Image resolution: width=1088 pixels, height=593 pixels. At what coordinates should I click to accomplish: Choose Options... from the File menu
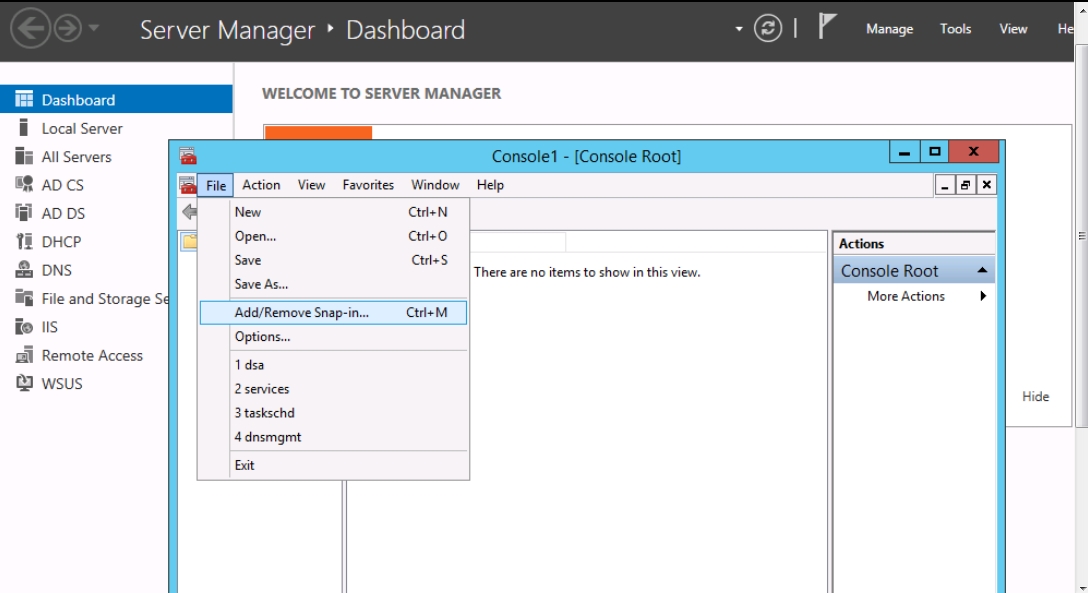pos(333,336)
